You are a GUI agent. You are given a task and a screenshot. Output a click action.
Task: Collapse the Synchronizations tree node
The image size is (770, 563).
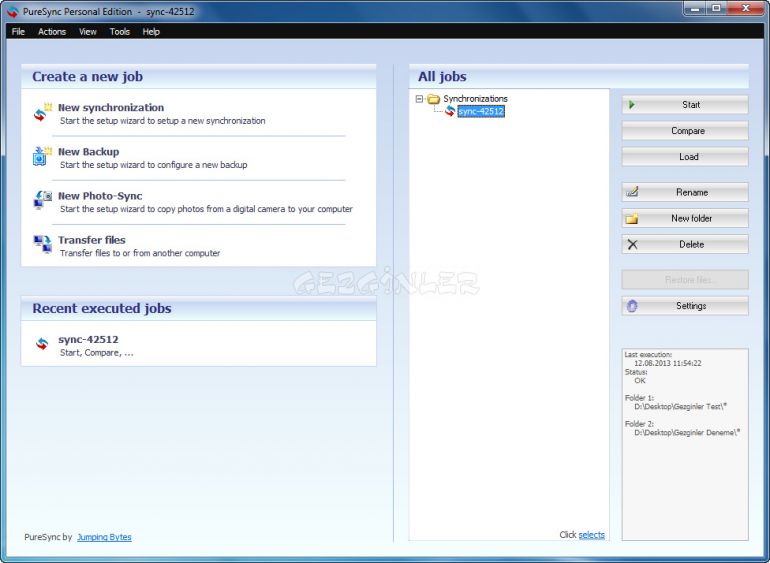(419, 99)
